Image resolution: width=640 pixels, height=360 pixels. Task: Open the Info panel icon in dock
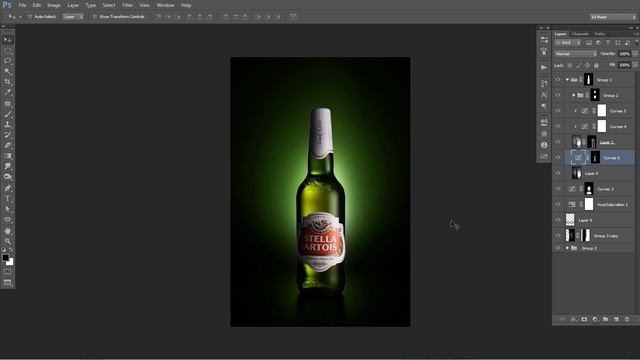point(544,145)
